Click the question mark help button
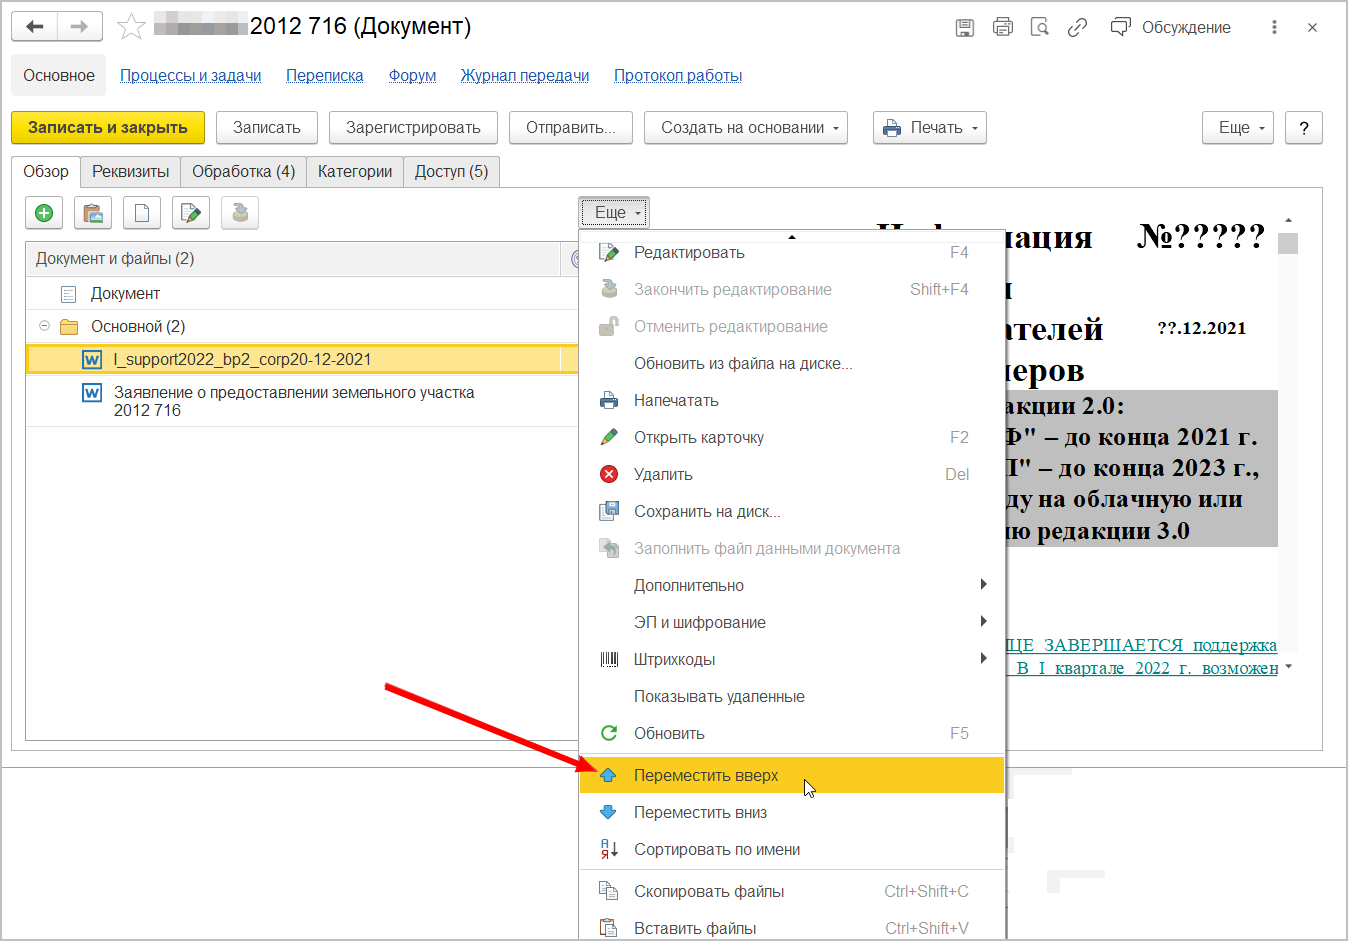The height and width of the screenshot is (941, 1348). click(1304, 128)
